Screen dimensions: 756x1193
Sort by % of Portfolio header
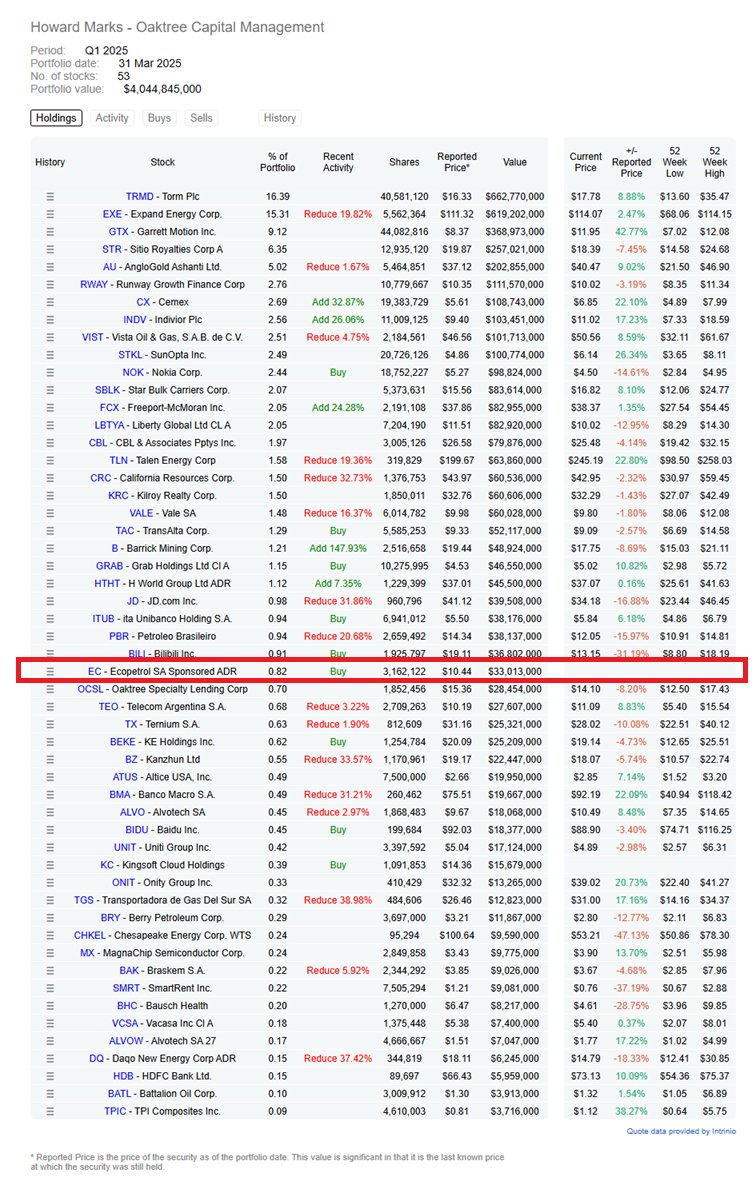(x=278, y=162)
